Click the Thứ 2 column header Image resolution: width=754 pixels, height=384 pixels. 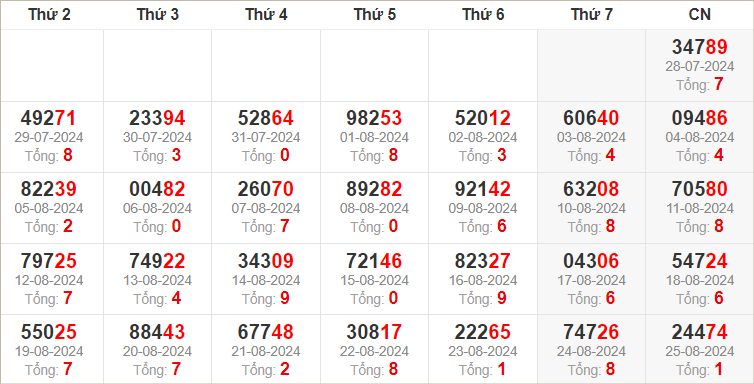(x=49, y=14)
